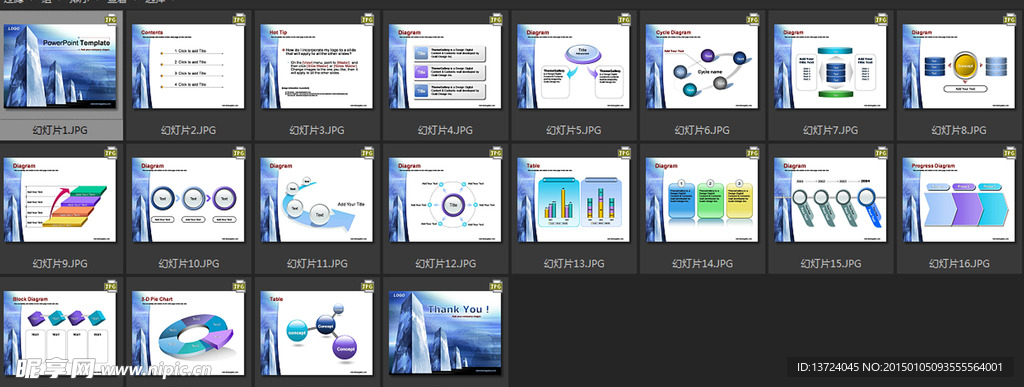Select the Cycle Diagram slide thumbnail
Screen dimensions: 1024x387
click(702, 66)
